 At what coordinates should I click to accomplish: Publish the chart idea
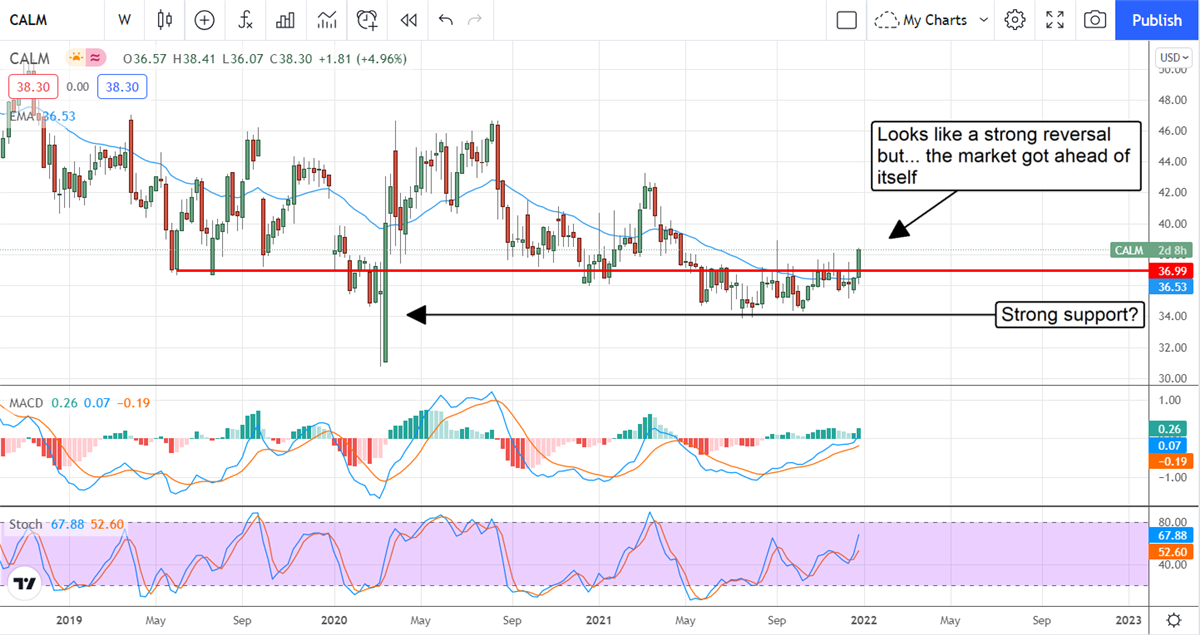pyautogui.click(x=1157, y=19)
